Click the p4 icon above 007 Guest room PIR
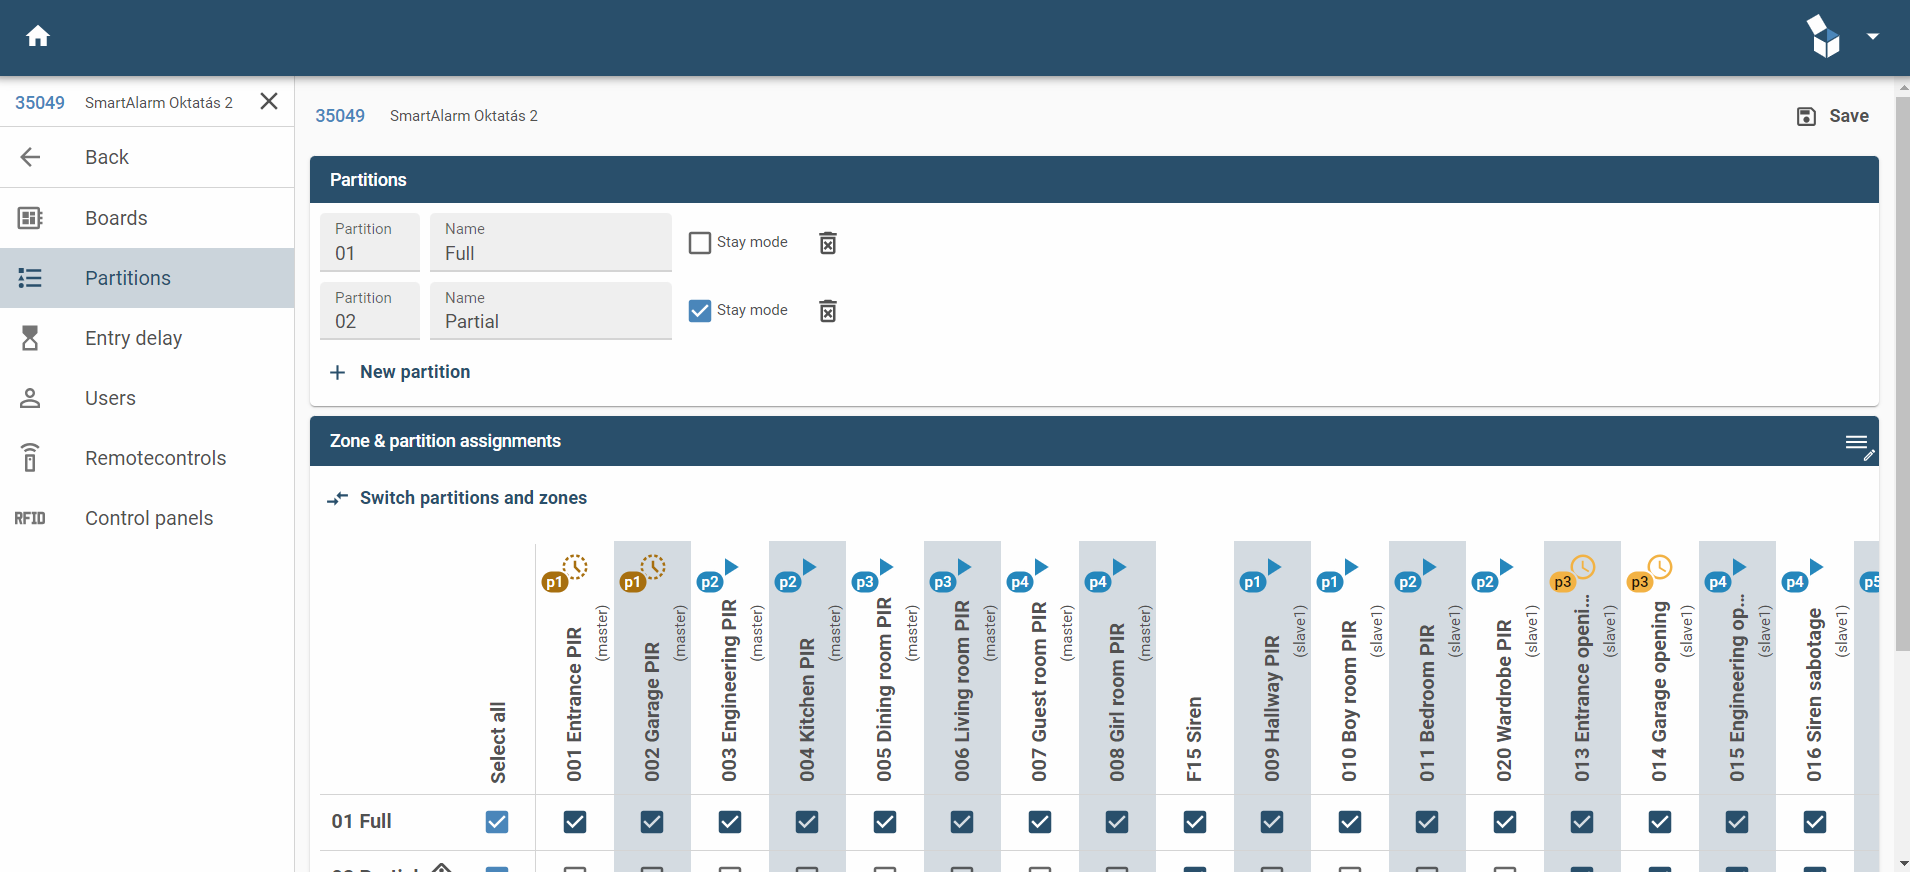Image resolution: width=1910 pixels, height=872 pixels. [1028, 575]
